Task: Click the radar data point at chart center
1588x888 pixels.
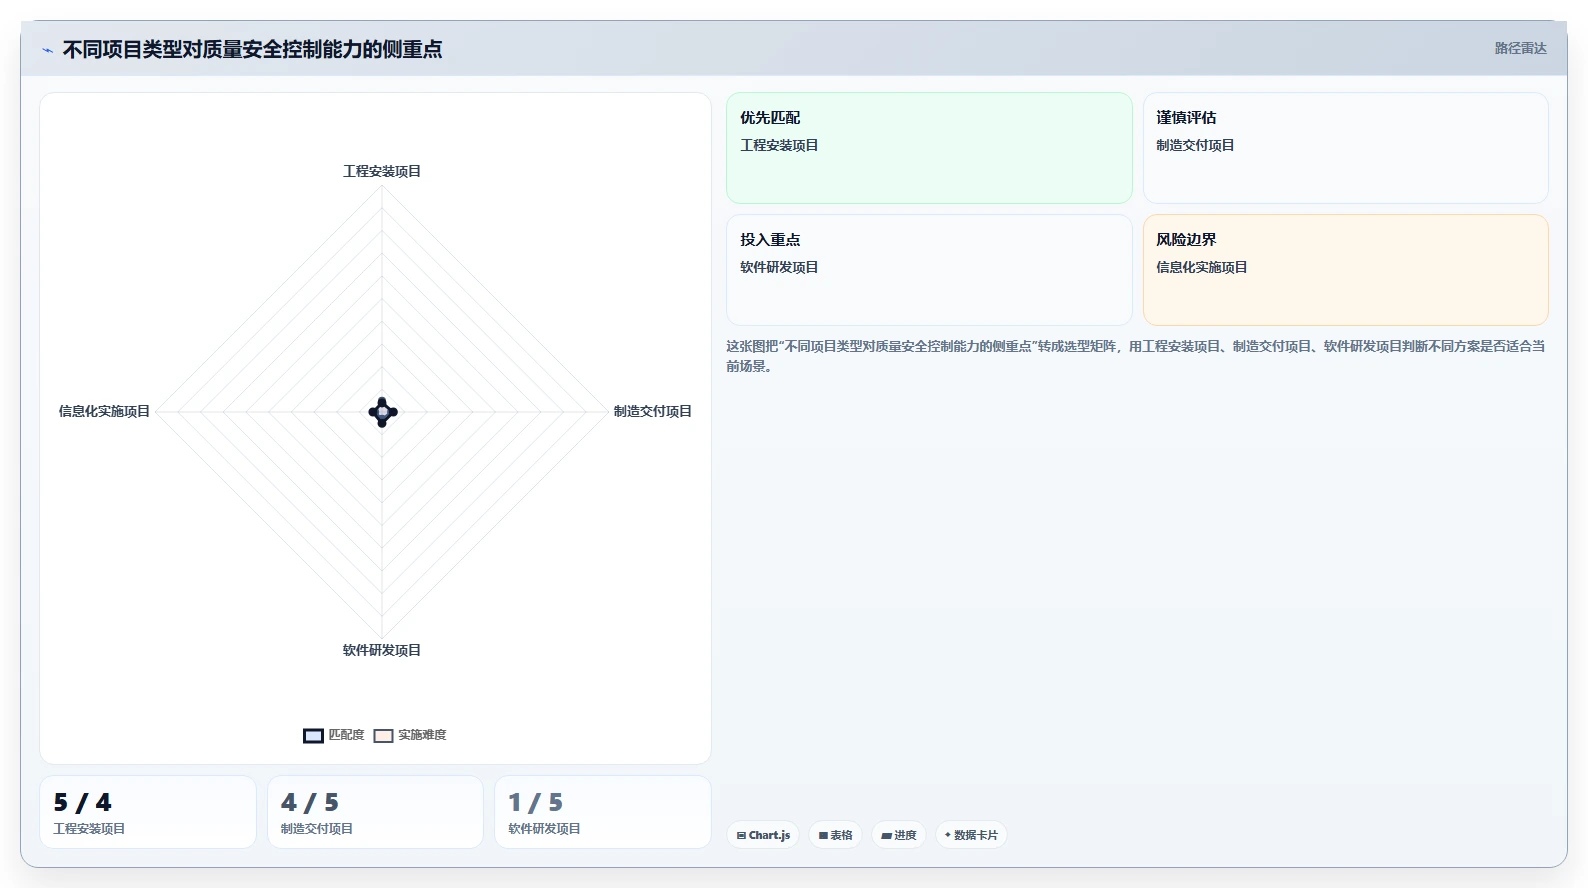Action: (382, 411)
